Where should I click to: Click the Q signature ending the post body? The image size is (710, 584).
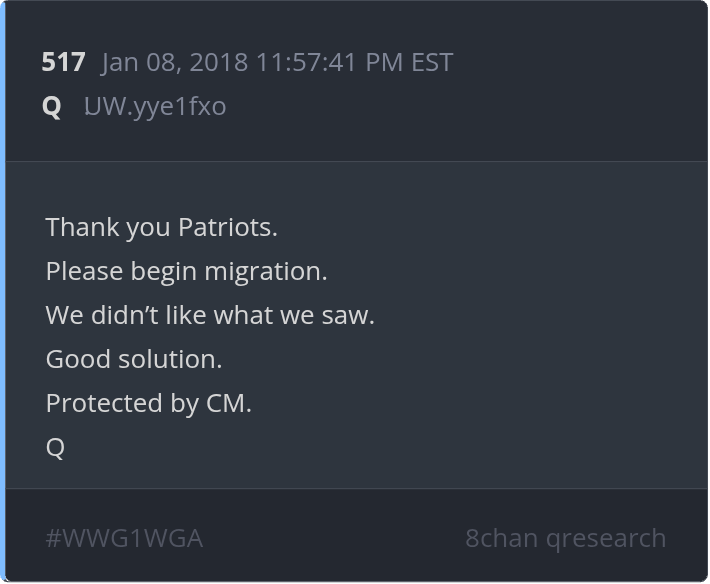55,447
